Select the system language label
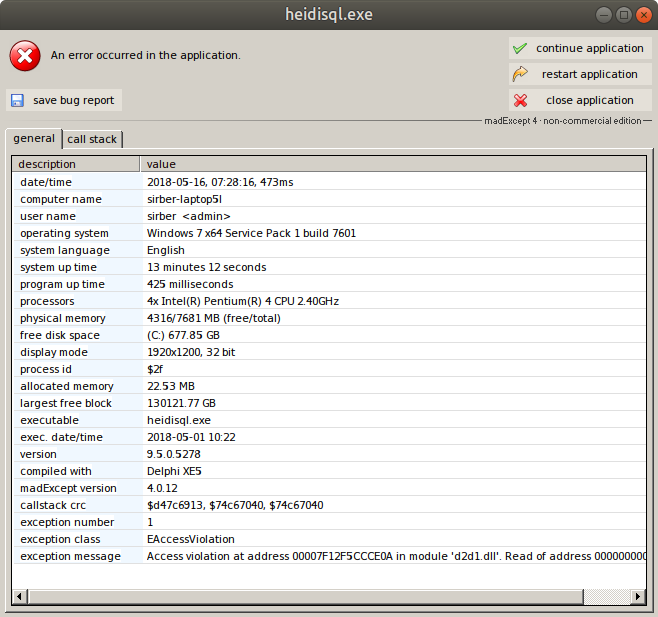This screenshot has width=658, height=617. (x=65, y=250)
